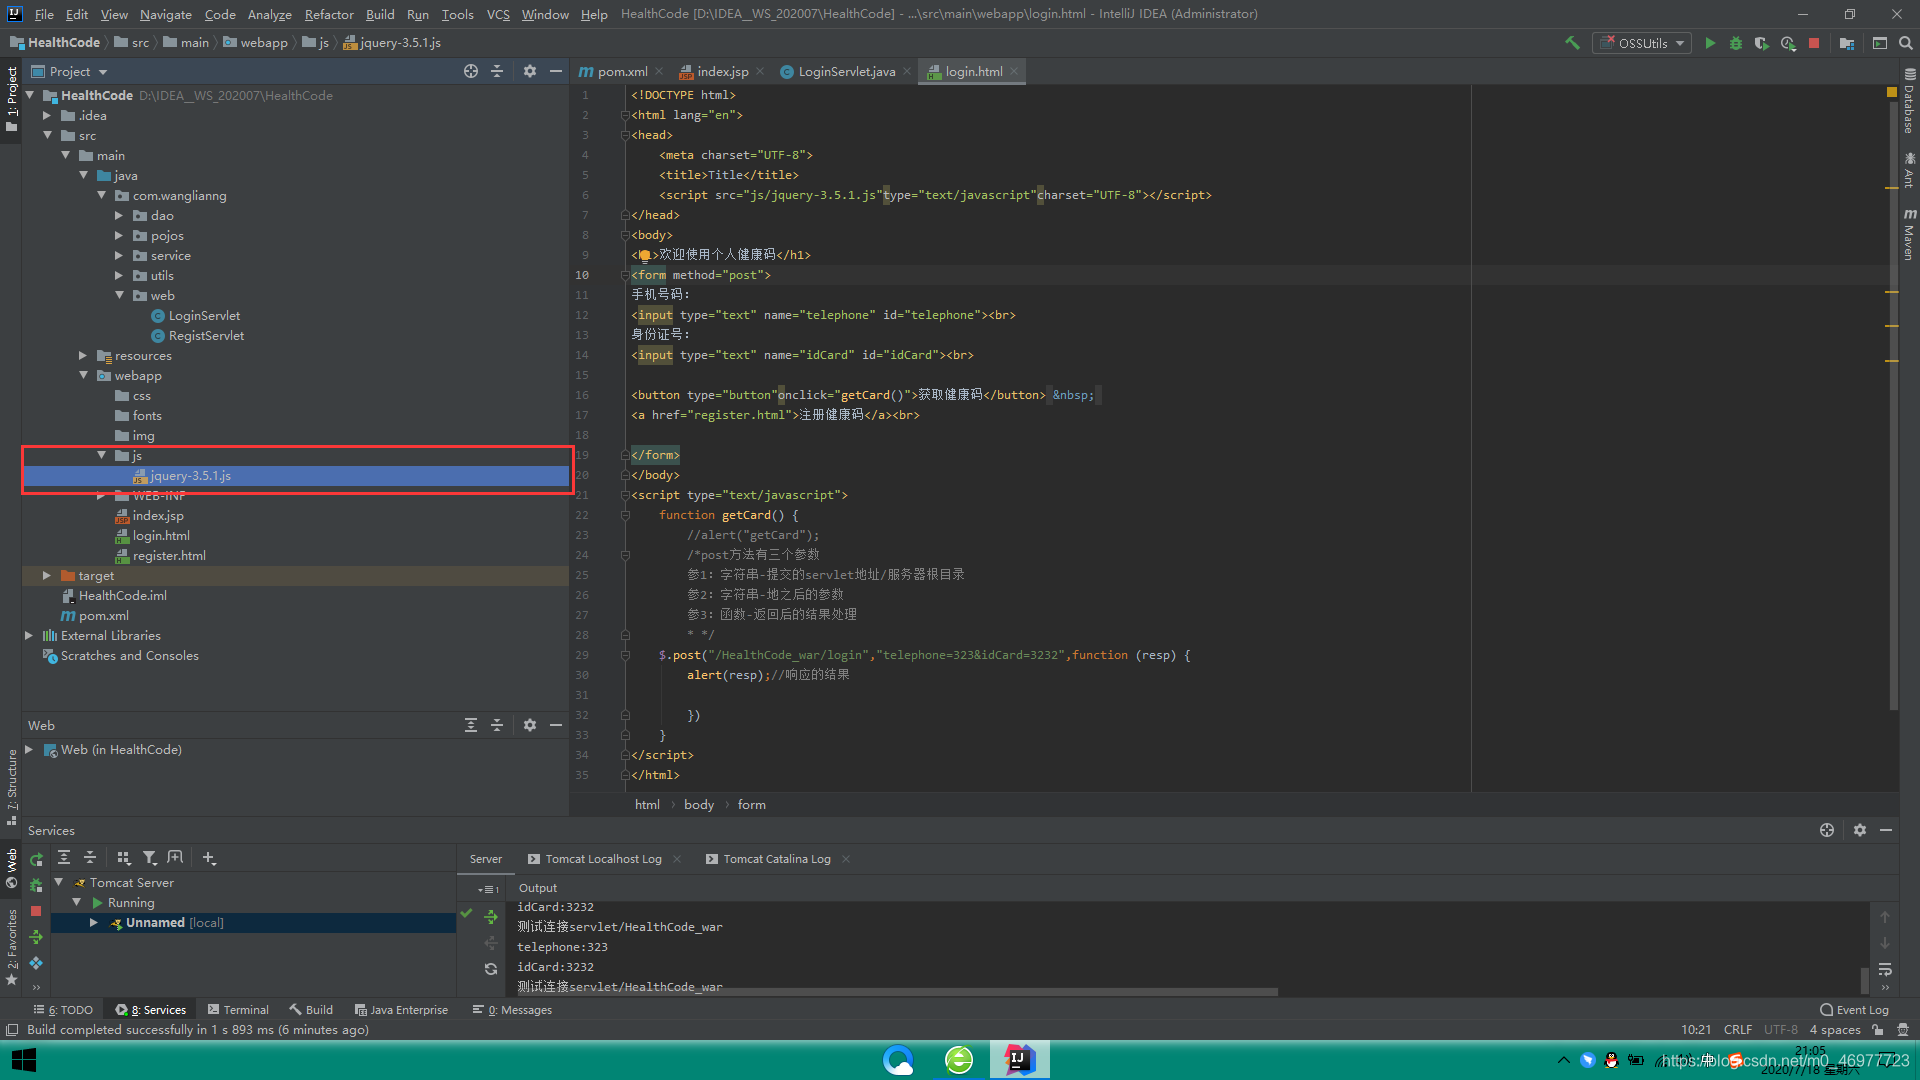Collapse the webapp folder
The width and height of the screenshot is (1920, 1080).
tap(83, 375)
